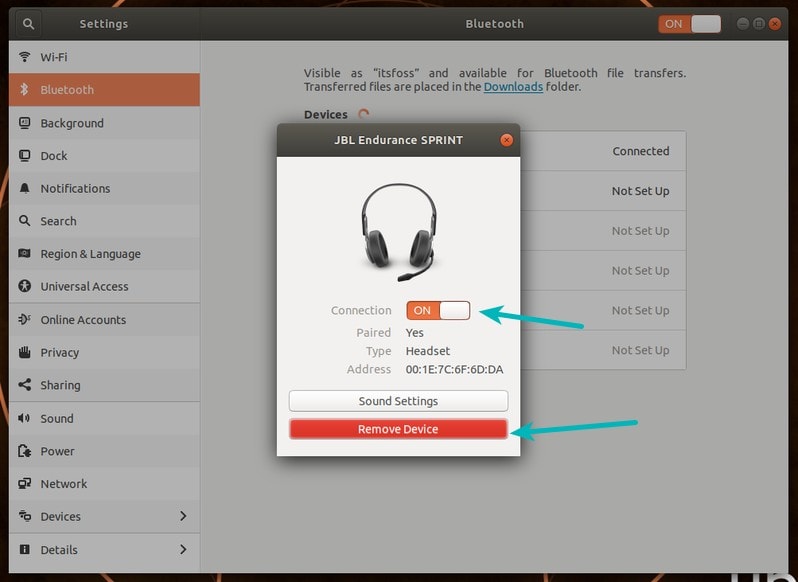Viewport: 798px width, 582px height.
Task: Click the Sound speaker icon
Action: pos(24,418)
